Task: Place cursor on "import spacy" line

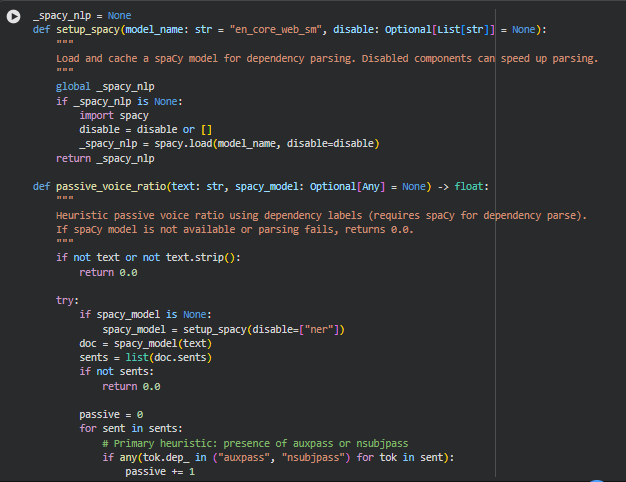Action: (114, 115)
